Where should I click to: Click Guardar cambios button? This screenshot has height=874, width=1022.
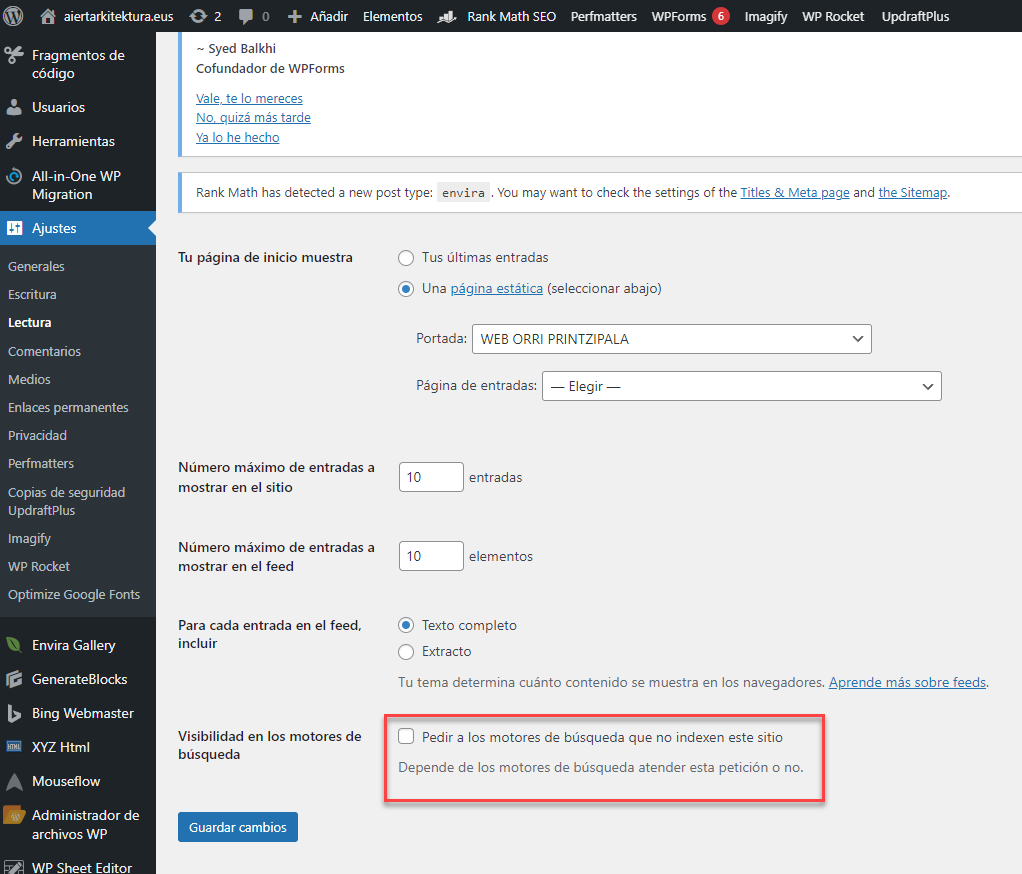[x=238, y=827]
